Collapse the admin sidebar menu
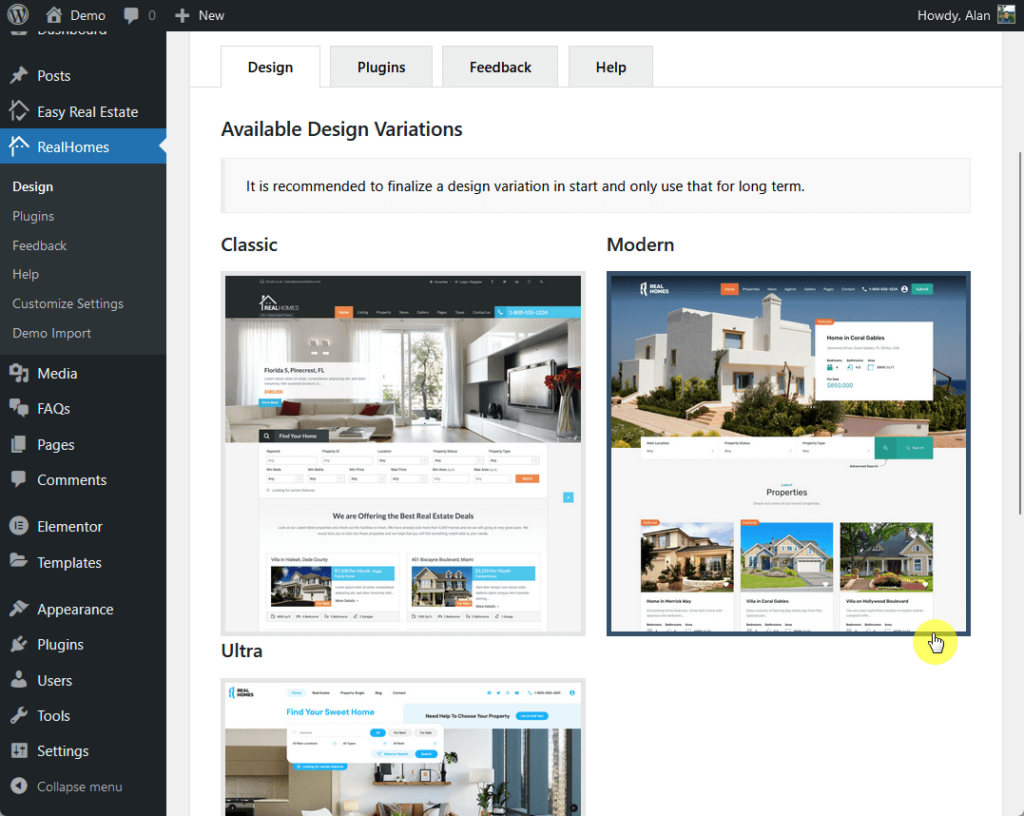This screenshot has width=1024, height=816. 66,787
